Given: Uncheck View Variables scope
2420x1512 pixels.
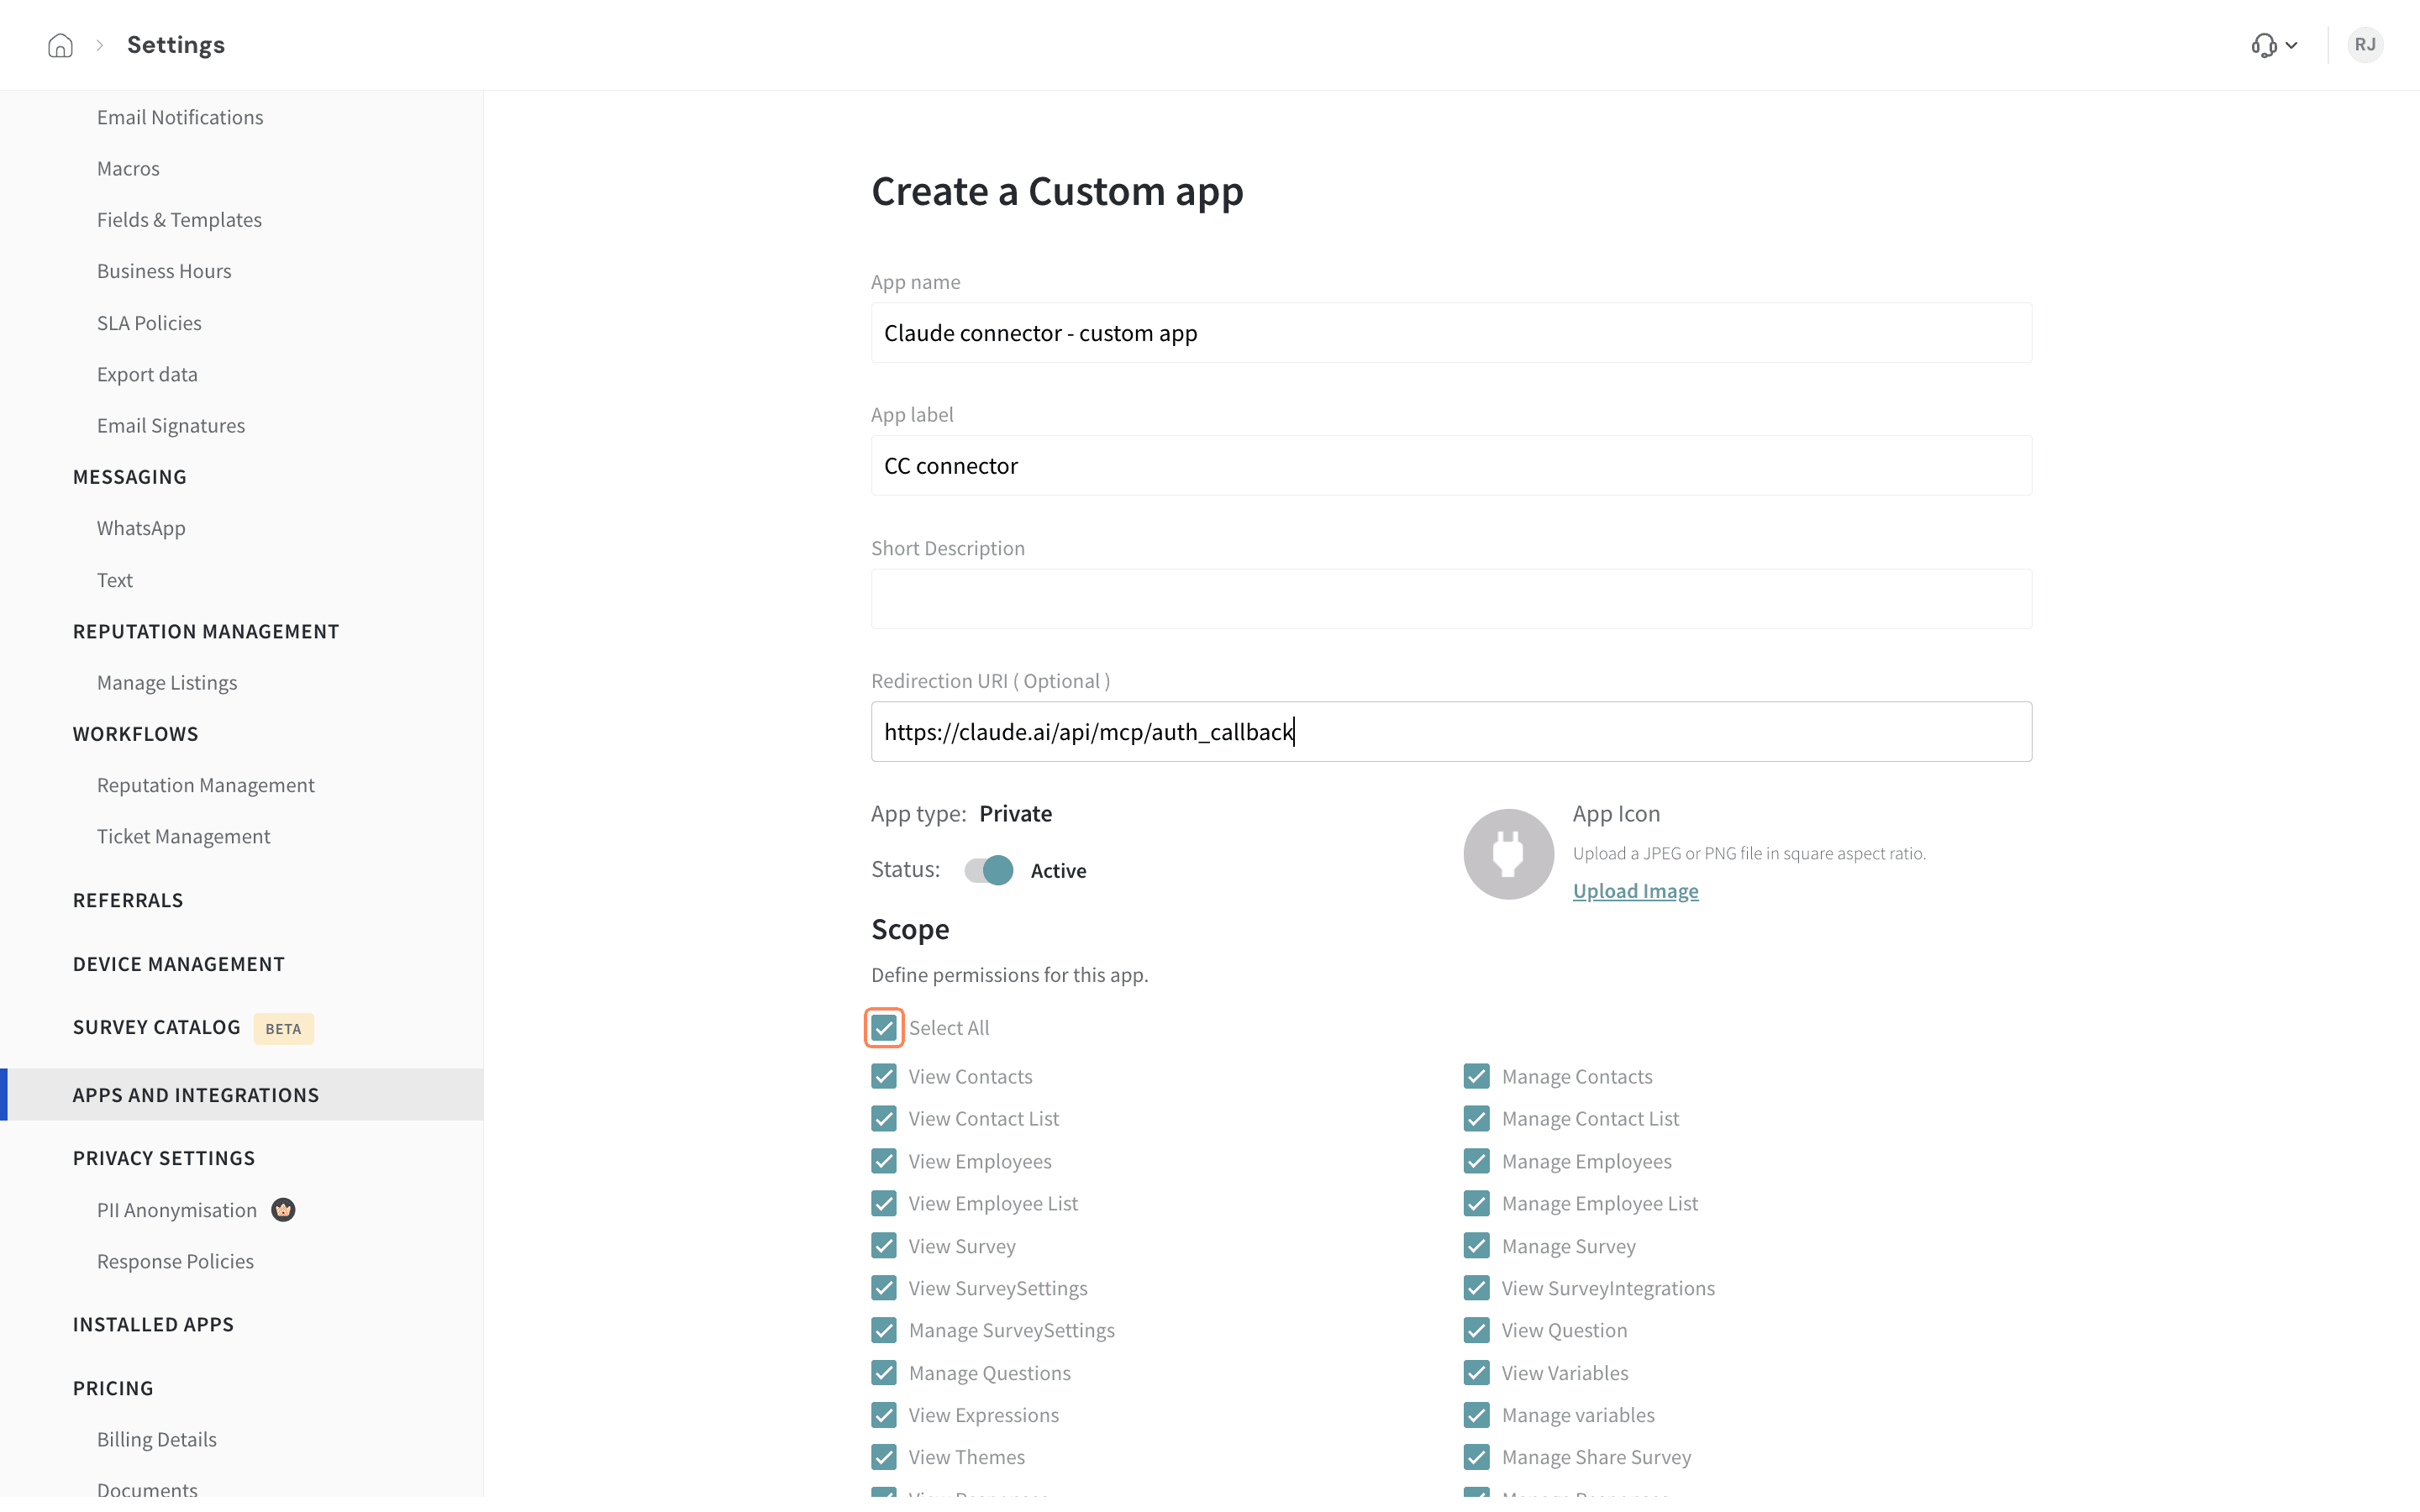Looking at the screenshot, I should point(1476,1373).
